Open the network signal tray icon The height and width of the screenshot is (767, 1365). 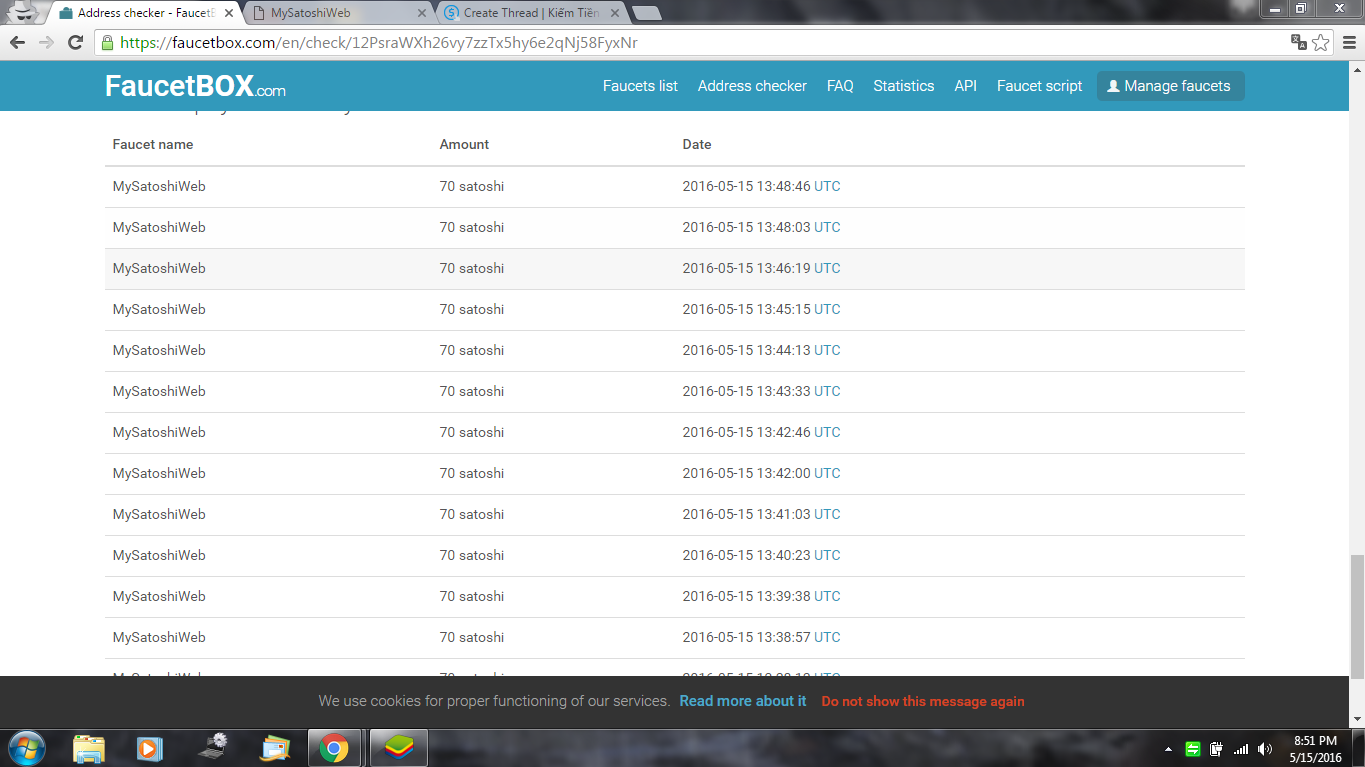coord(1241,749)
